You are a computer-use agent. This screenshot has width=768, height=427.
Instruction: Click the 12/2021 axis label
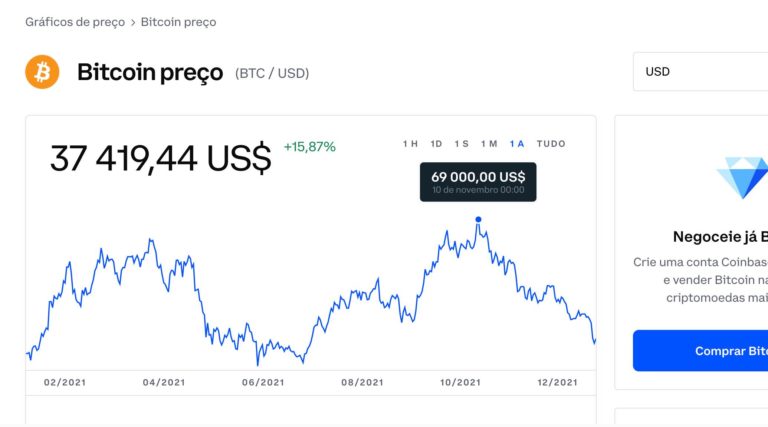[557, 382]
